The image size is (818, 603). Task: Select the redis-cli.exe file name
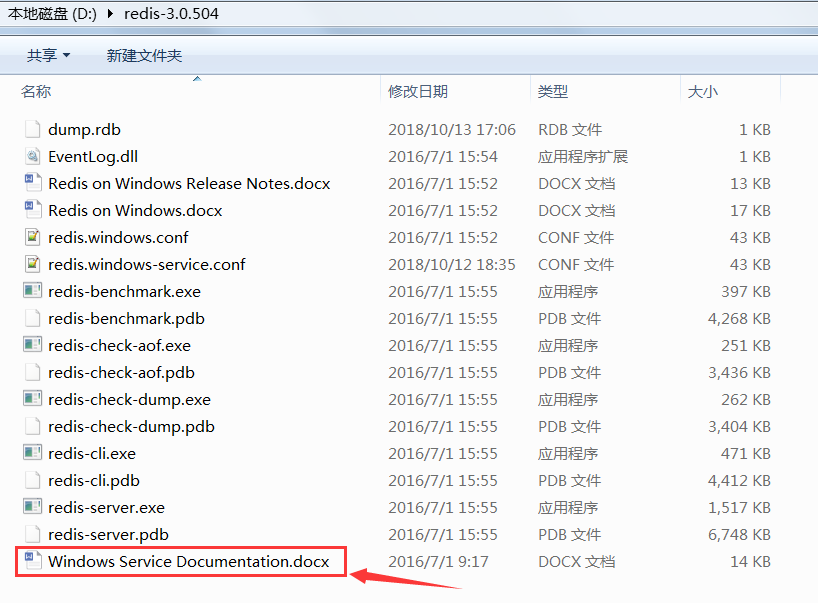(92, 454)
